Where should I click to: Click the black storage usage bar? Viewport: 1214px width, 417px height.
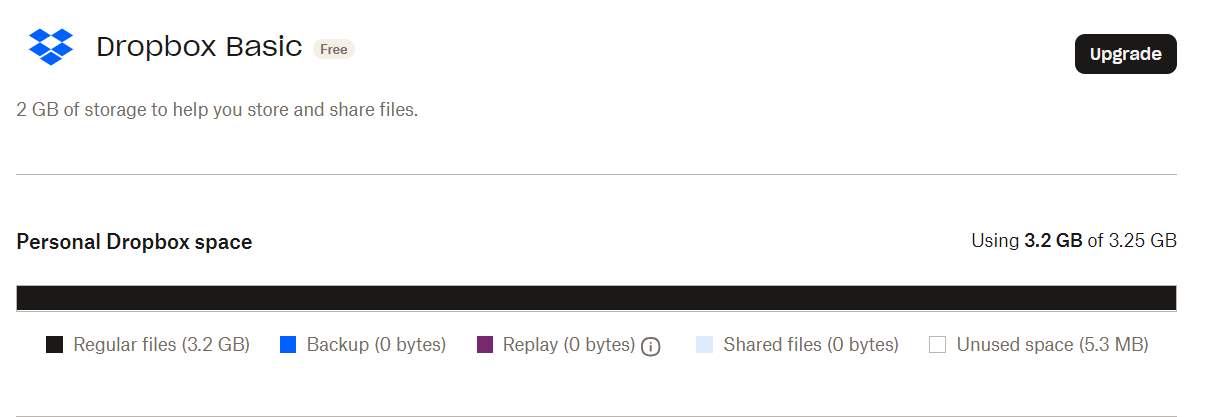(x=596, y=298)
